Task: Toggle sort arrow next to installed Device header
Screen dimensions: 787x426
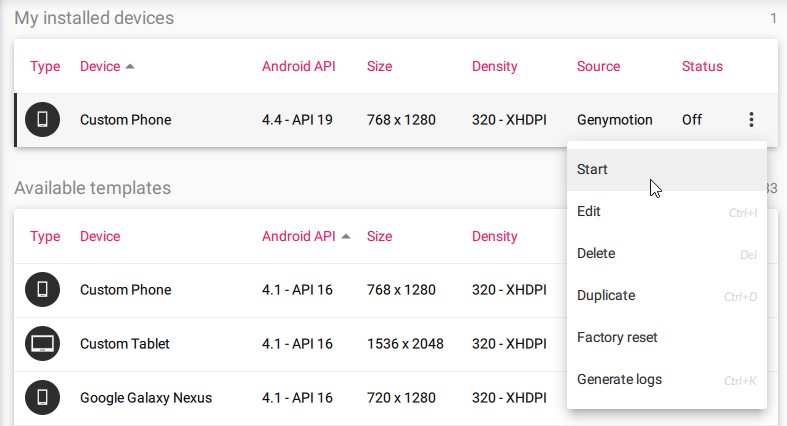Action: tap(130, 66)
